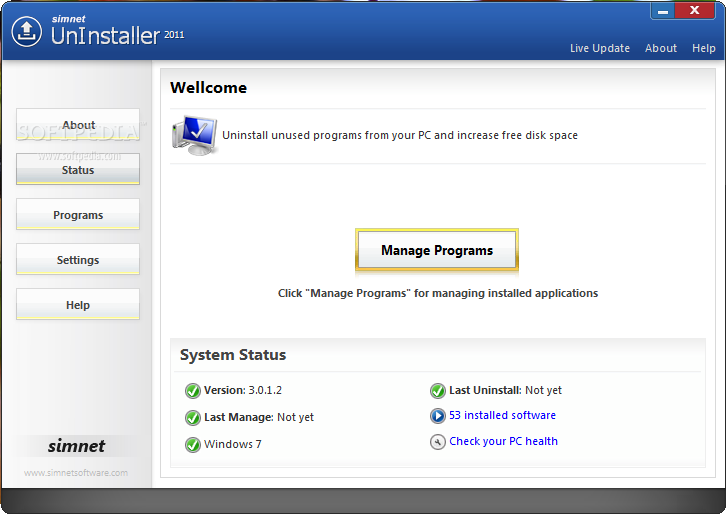Viewport: 726px width, 514px height.
Task: Click the green check beside Windows 7
Action: 193,445
